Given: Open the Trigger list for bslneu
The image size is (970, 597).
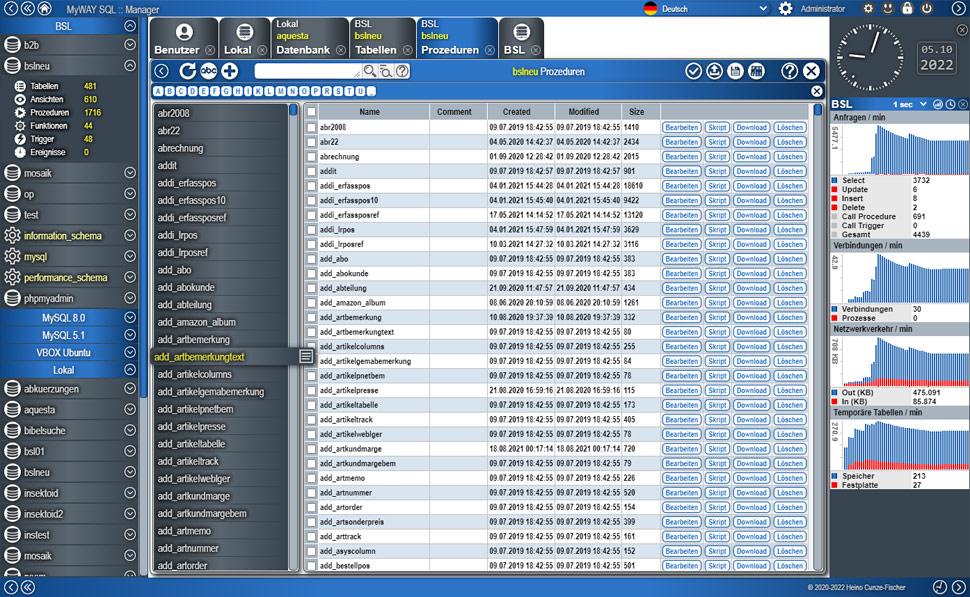Looking at the screenshot, I should [x=43, y=139].
